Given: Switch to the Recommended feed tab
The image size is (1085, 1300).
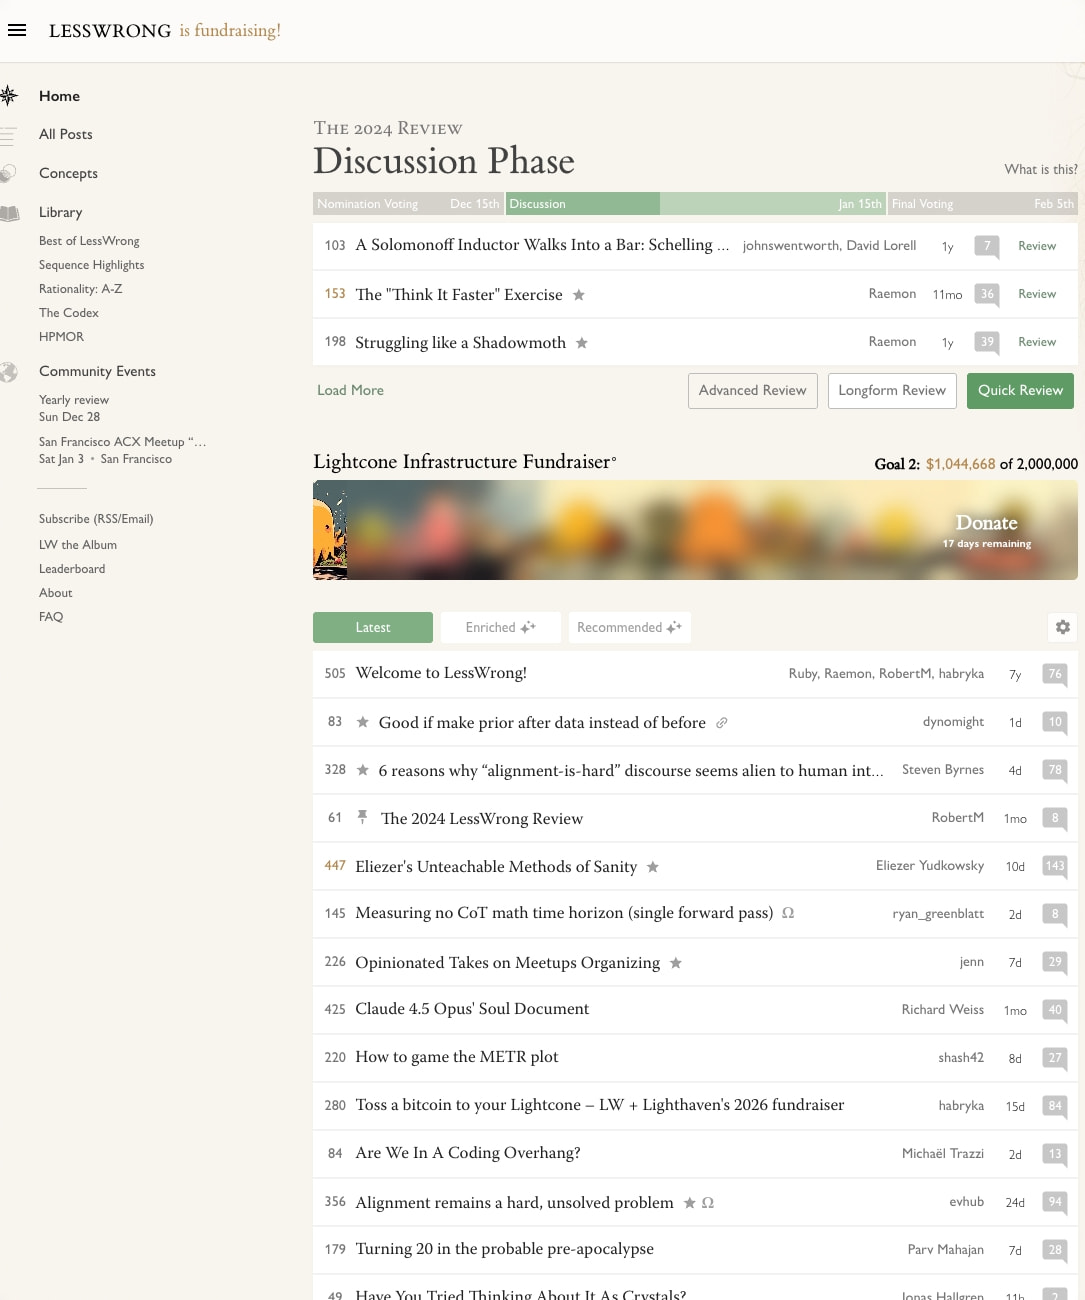Looking at the screenshot, I should tap(629, 627).
